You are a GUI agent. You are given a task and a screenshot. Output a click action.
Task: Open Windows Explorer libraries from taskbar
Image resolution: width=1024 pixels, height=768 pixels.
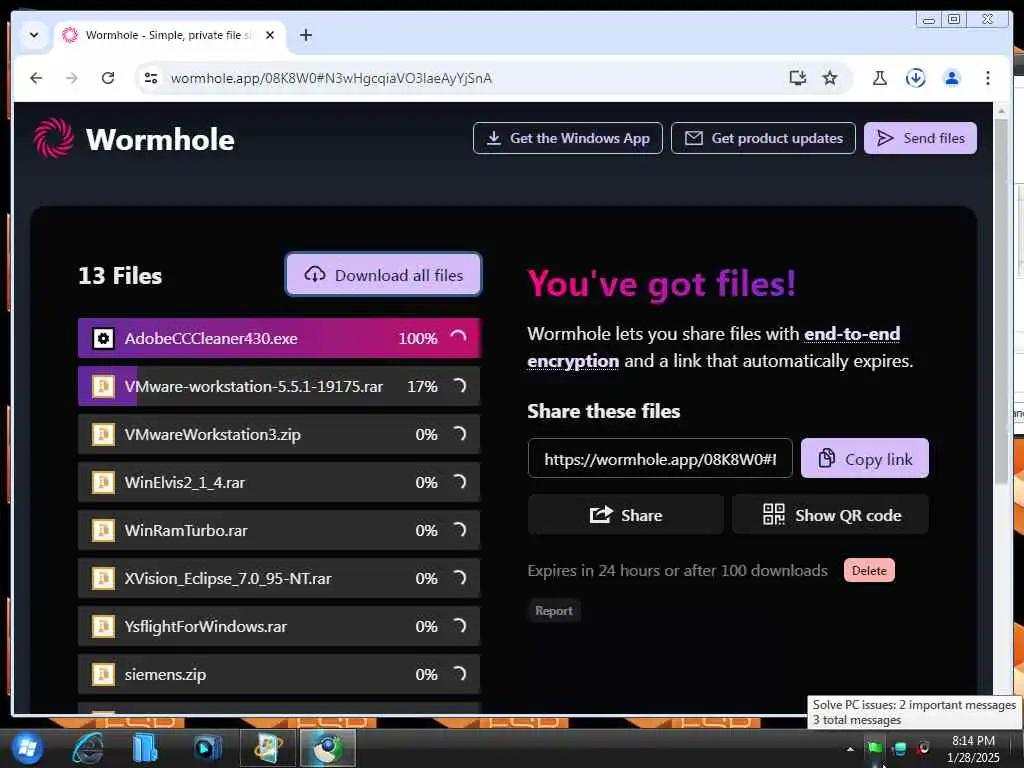pyautogui.click(x=144, y=748)
